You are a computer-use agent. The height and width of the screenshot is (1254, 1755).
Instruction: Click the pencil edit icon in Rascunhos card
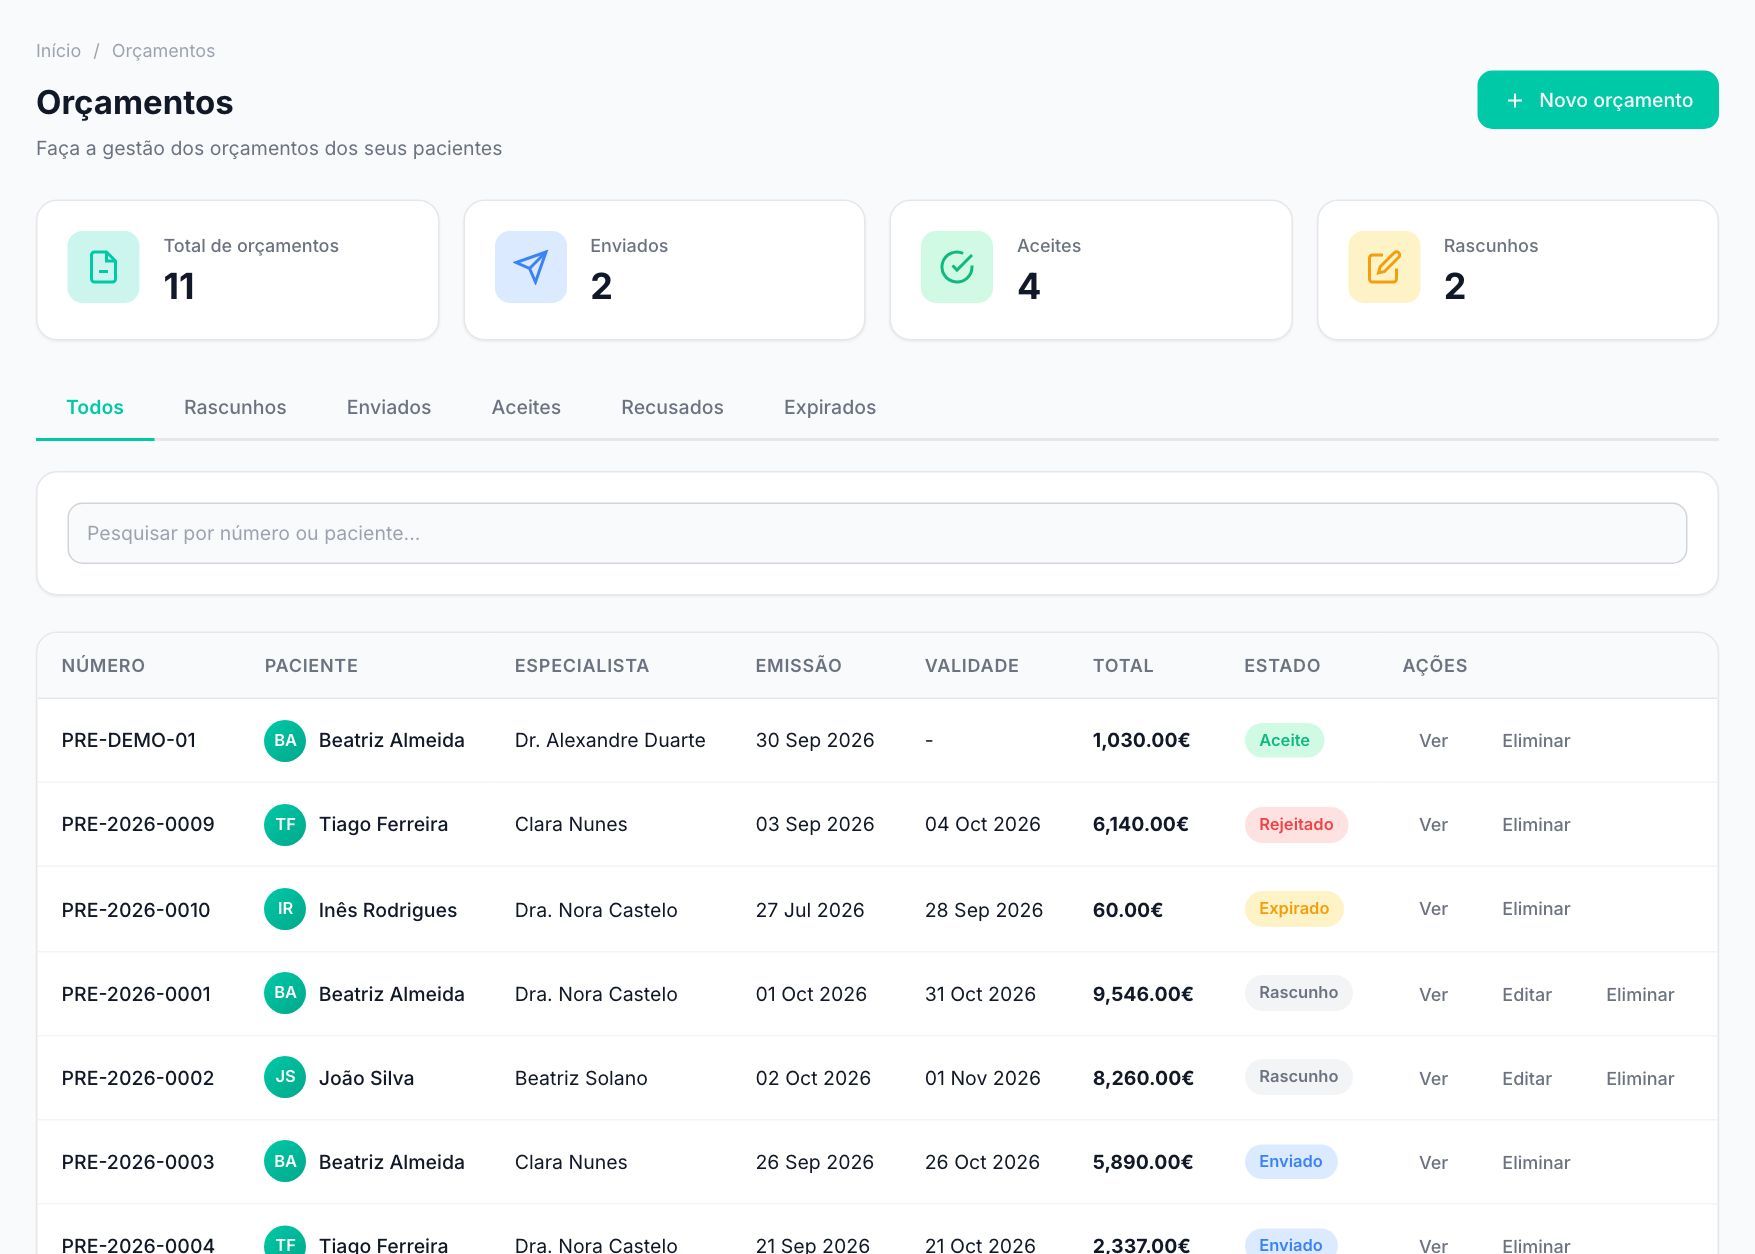(1384, 267)
